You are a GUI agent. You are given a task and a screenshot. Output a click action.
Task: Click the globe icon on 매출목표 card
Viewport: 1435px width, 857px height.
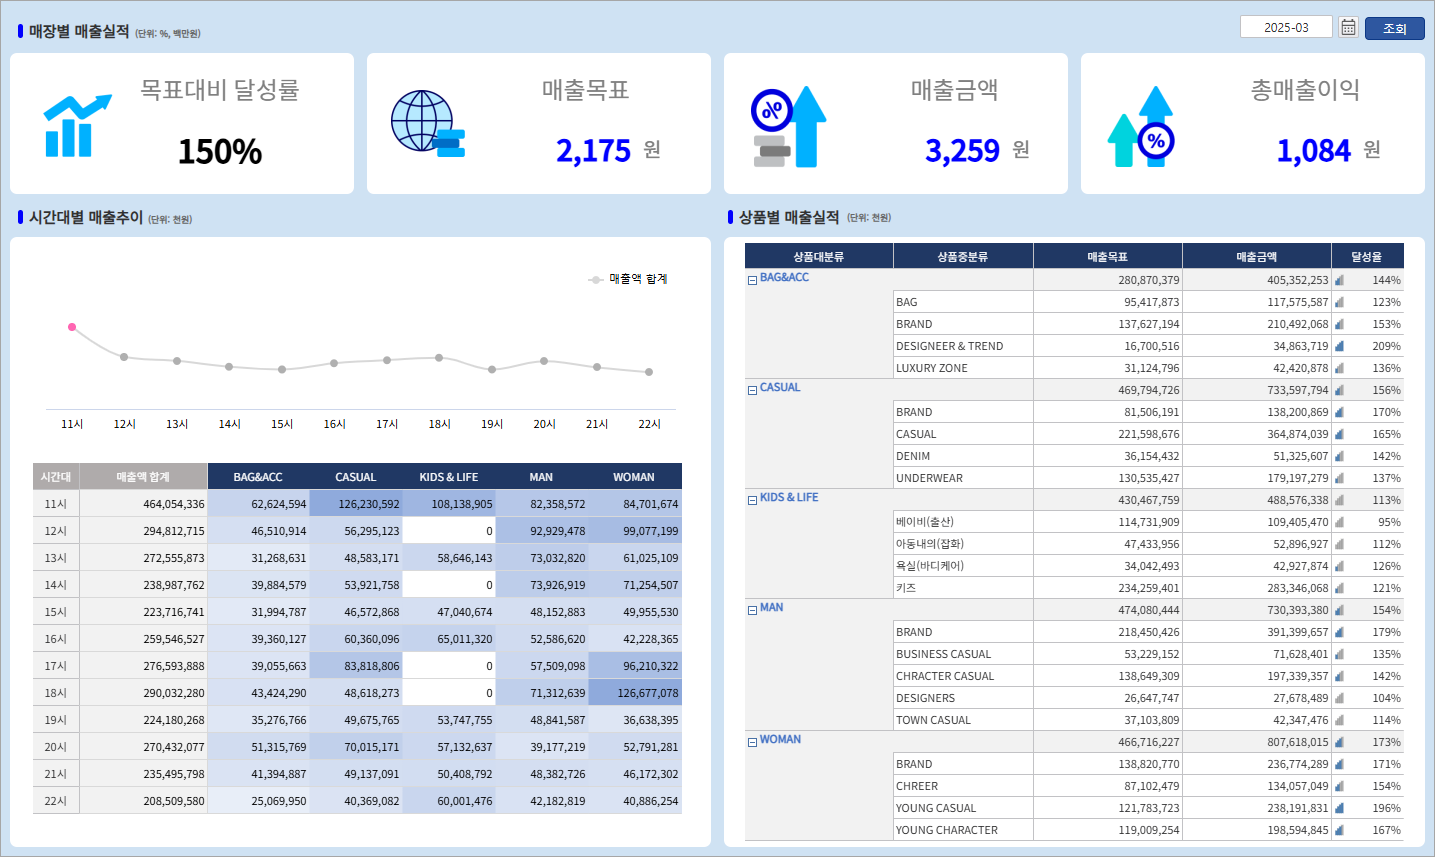[x=426, y=124]
